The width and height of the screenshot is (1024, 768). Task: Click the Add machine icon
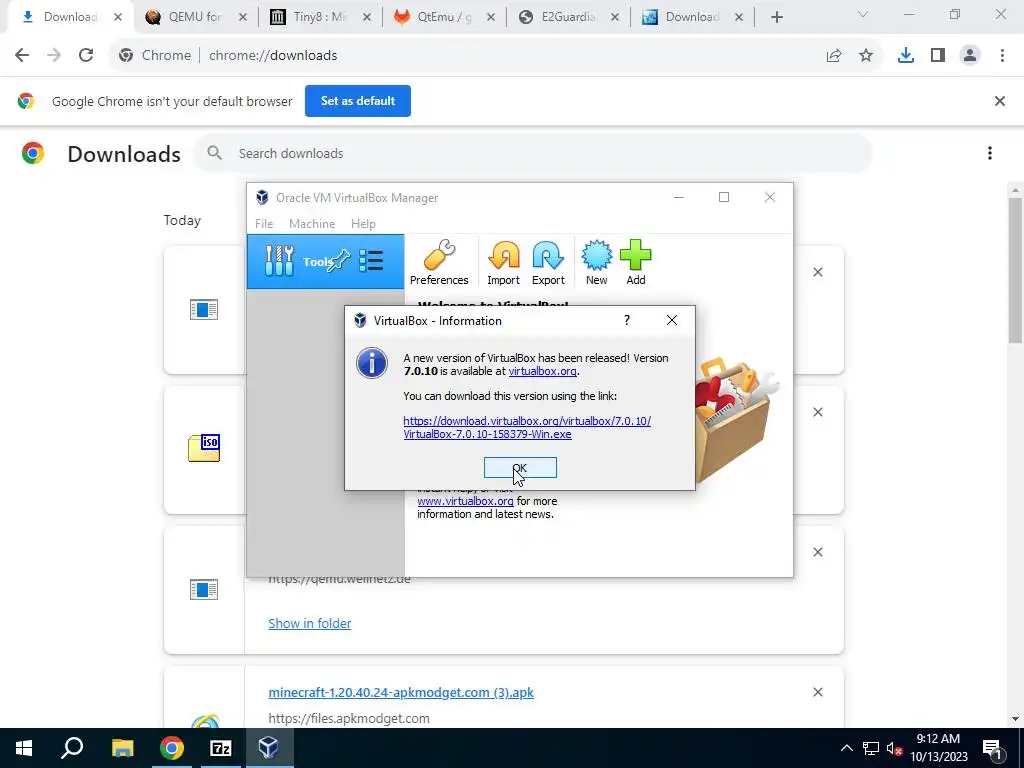[635, 263]
